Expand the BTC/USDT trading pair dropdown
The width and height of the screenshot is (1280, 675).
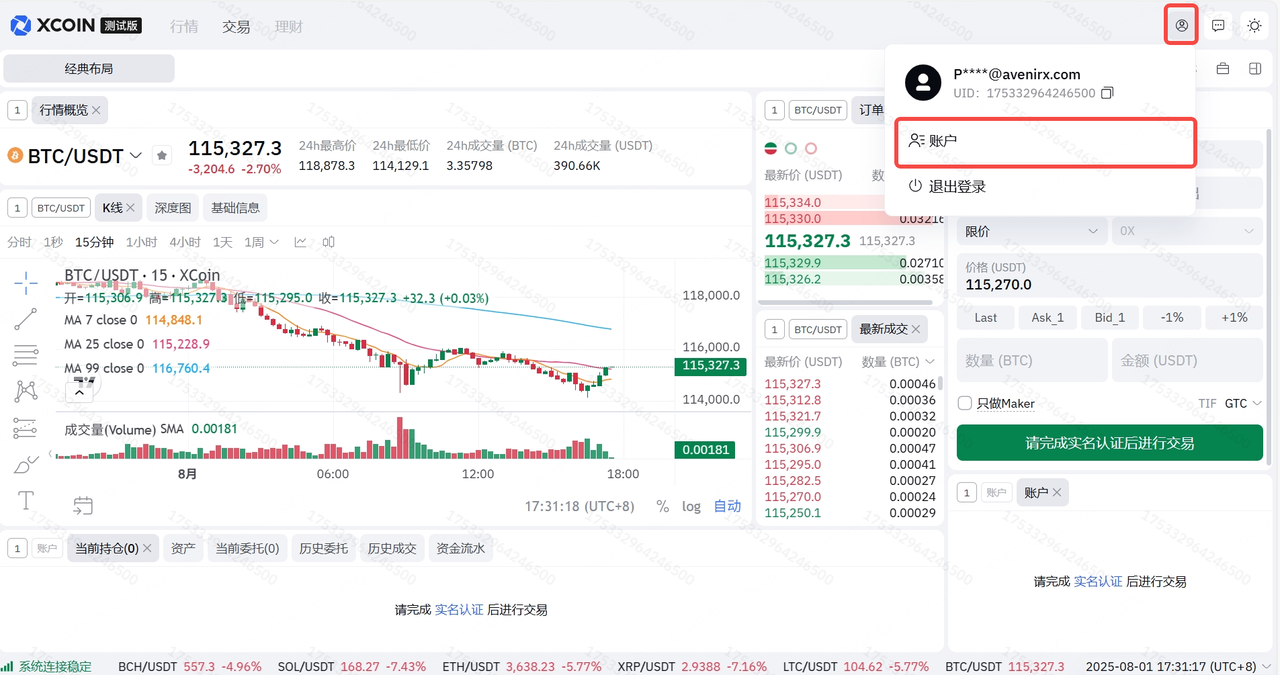pos(136,156)
